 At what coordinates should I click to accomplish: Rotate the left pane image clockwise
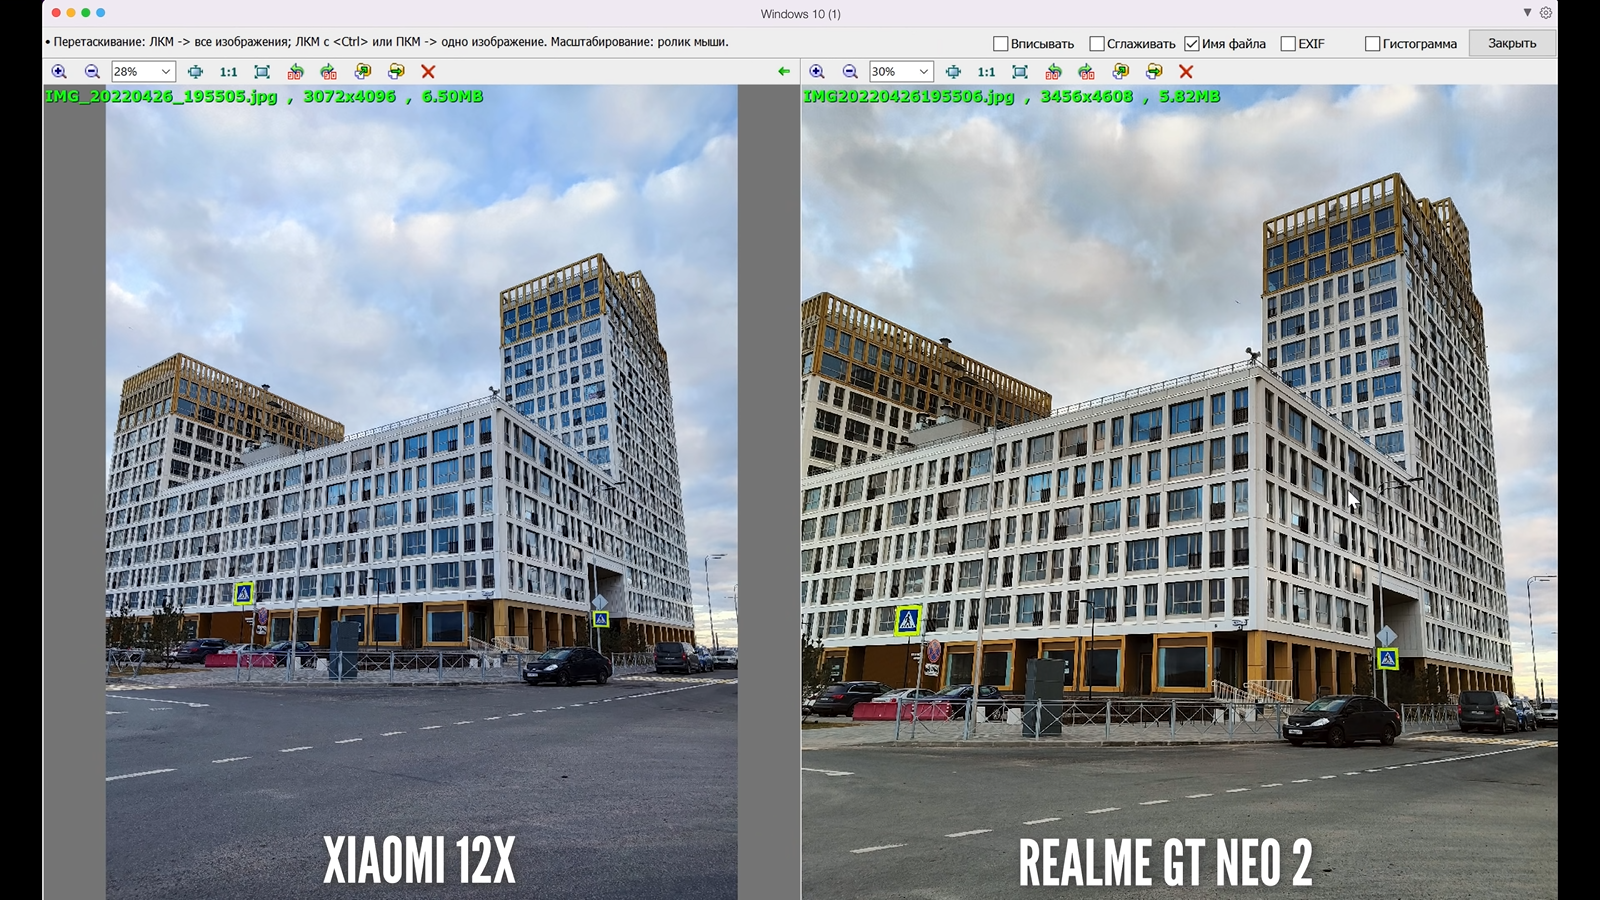[x=328, y=72]
